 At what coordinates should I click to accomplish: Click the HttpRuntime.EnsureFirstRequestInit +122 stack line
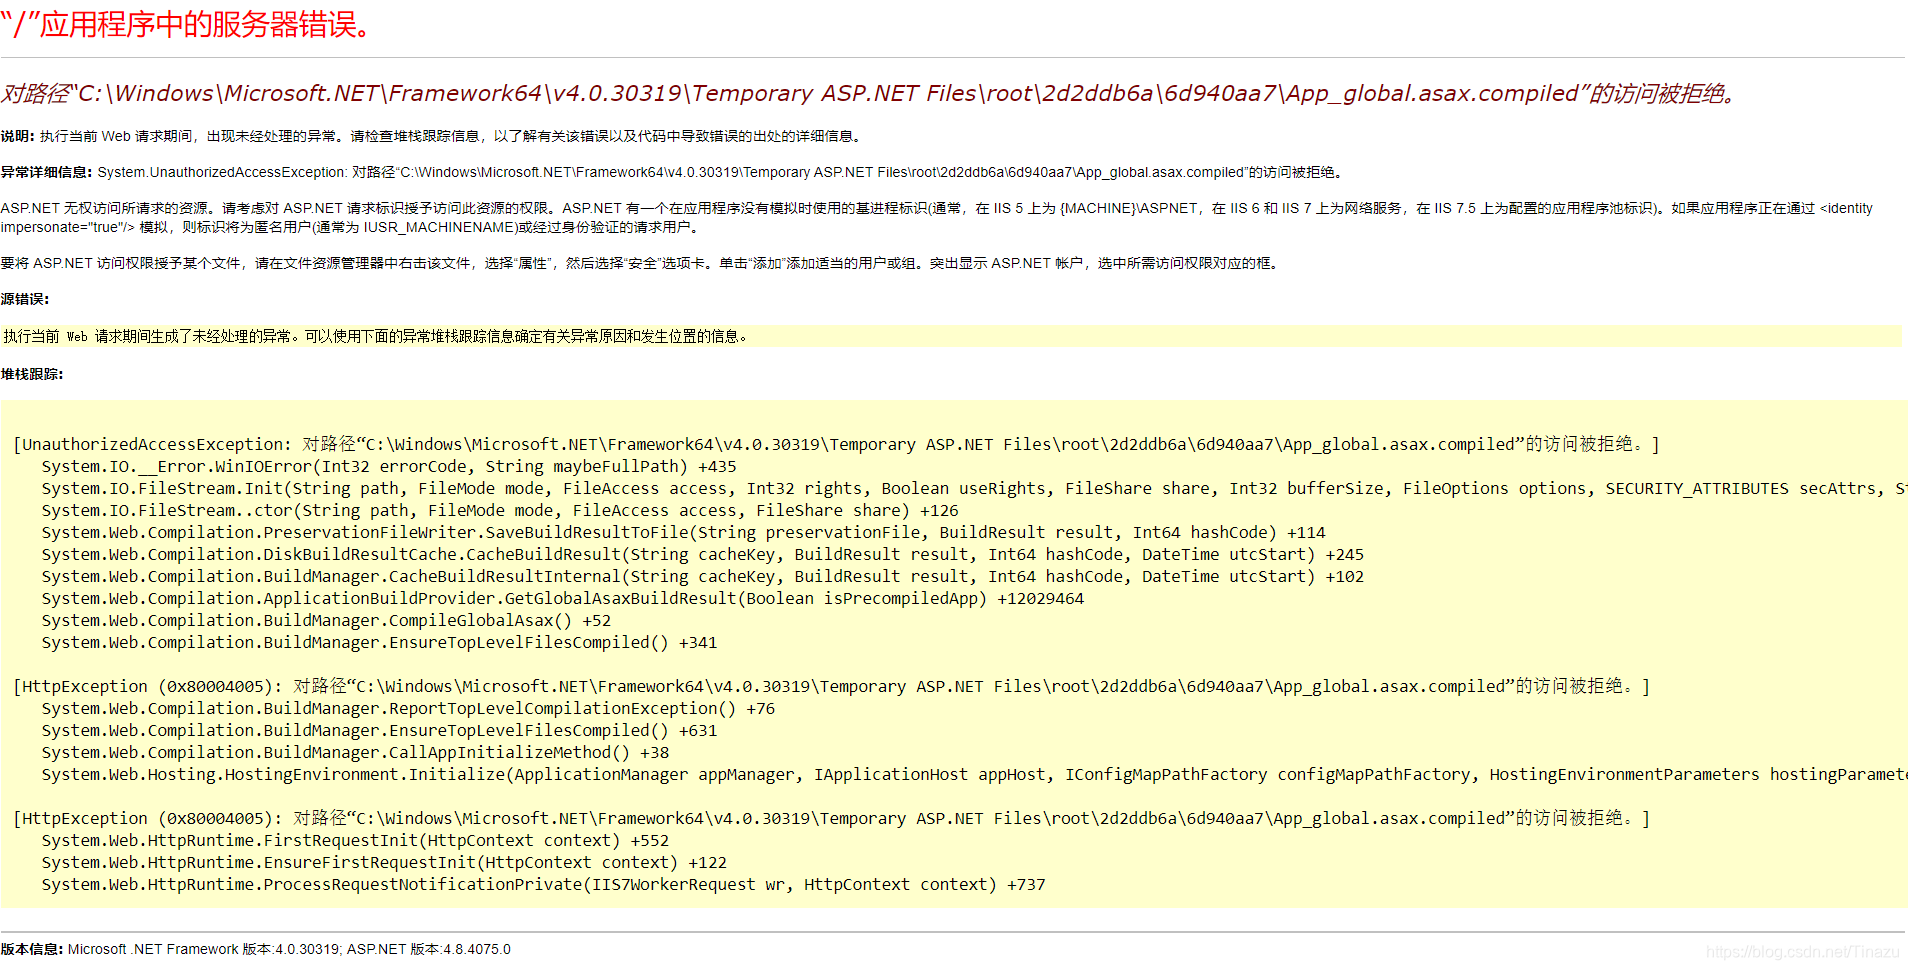pos(384,862)
